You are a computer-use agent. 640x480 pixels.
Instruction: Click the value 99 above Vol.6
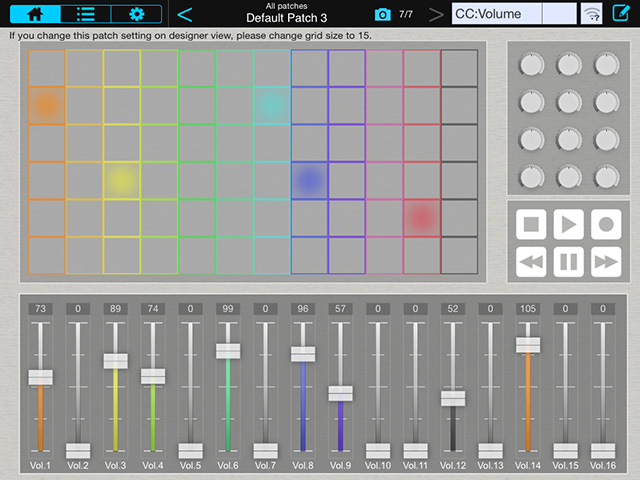228,309
